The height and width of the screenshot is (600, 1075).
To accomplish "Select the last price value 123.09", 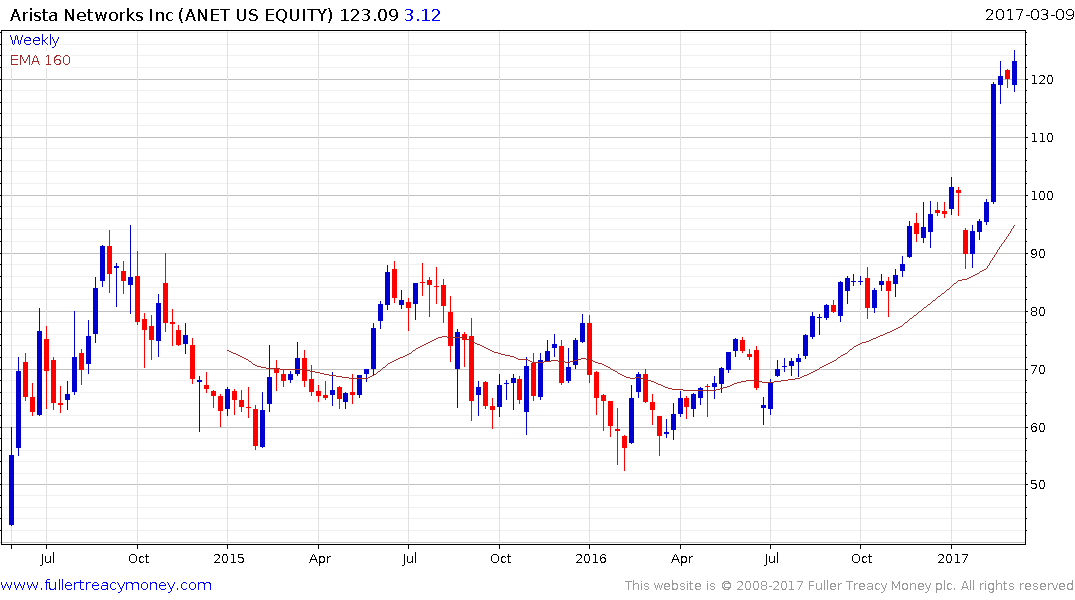I will (x=369, y=14).
